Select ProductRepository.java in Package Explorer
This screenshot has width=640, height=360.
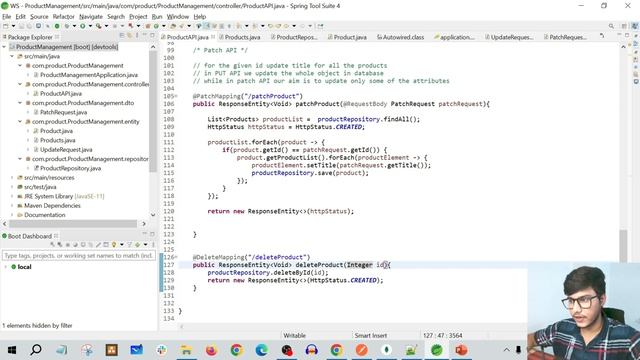pyautogui.click(x=70, y=168)
